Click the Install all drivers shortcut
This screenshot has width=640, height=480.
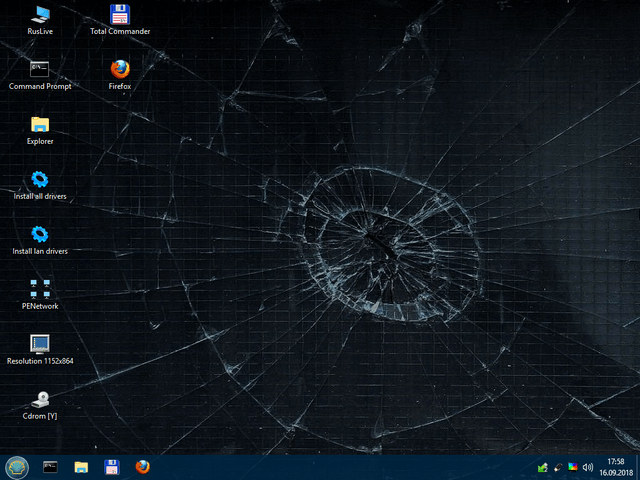(x=40, y=180)
